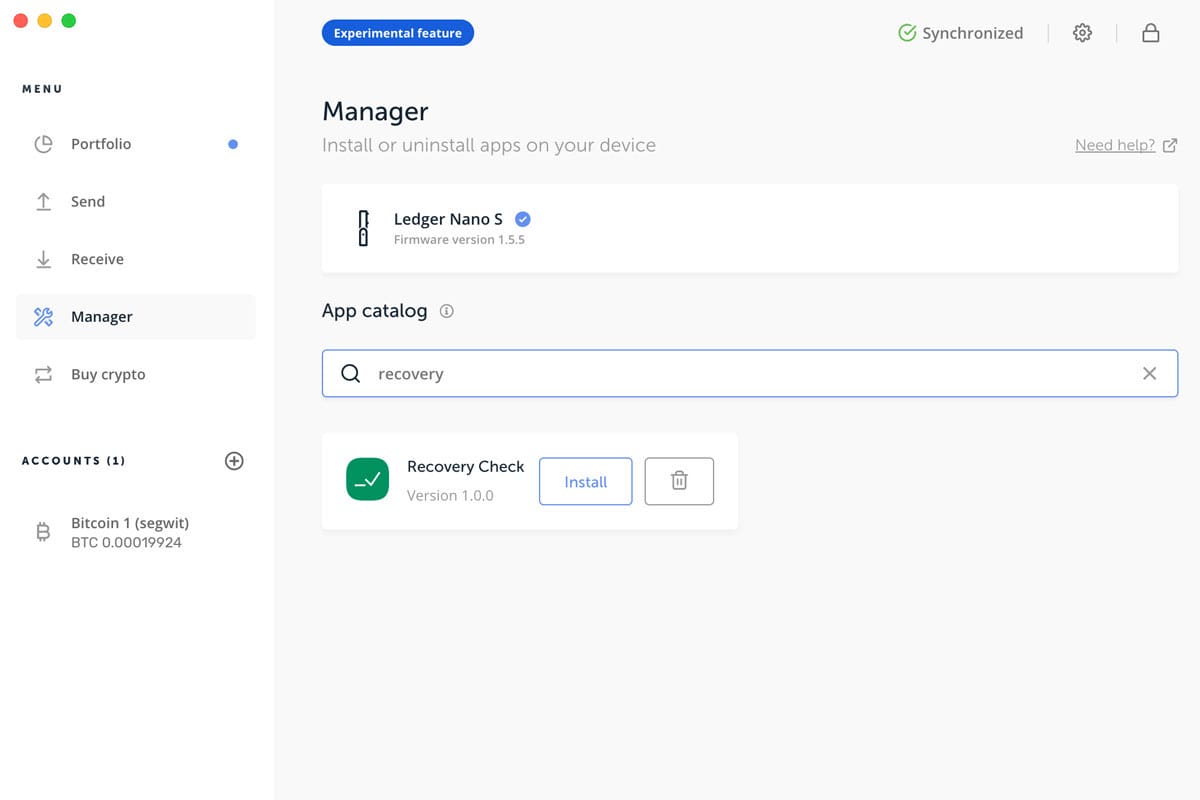Lock the app with padlock icon
The width and height of the screenshot is (1200, 800).
coord(1151,33)
